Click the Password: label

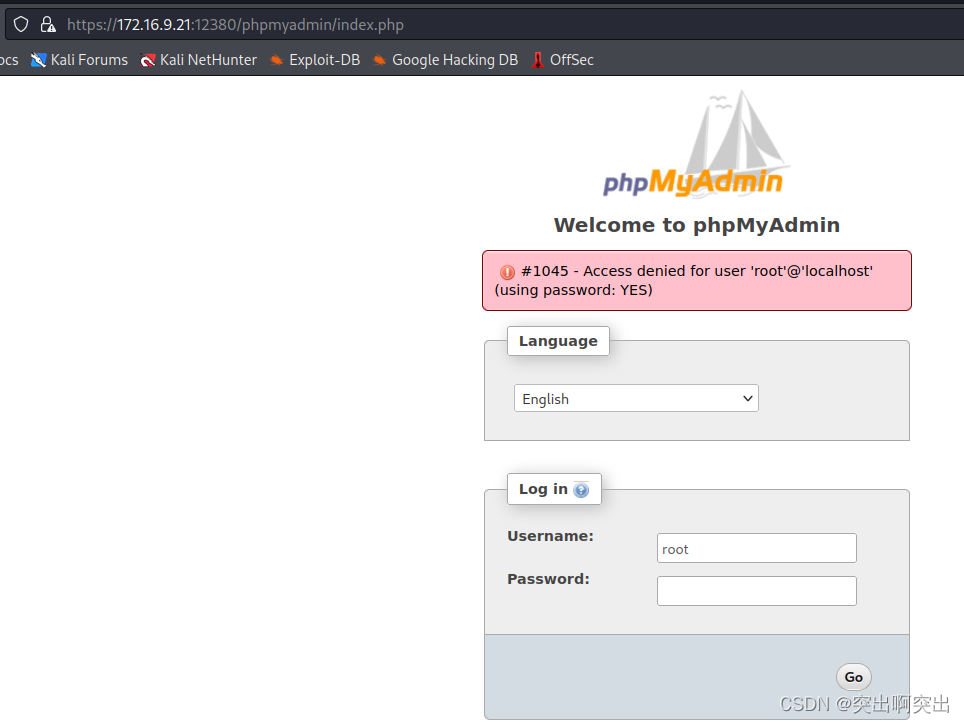point(548,579)
